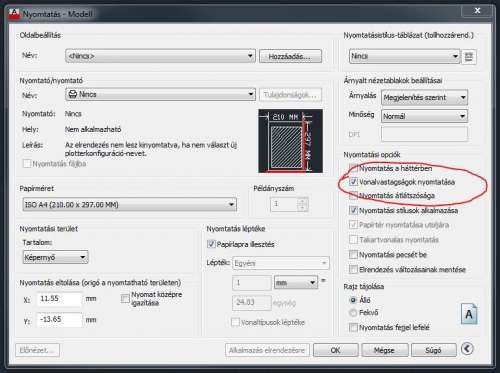500x373 pixels.
Task: Open help with the Súgó button
Action: pos(433,350)
